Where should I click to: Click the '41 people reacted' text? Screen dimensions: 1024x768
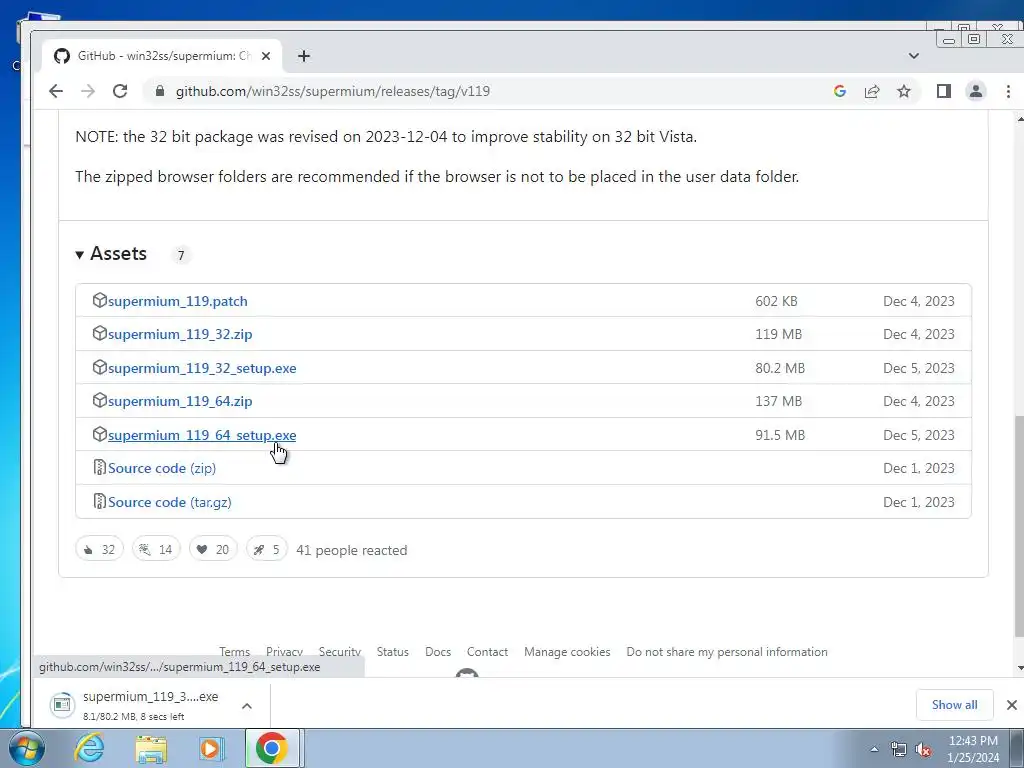(x=351, y=551)
